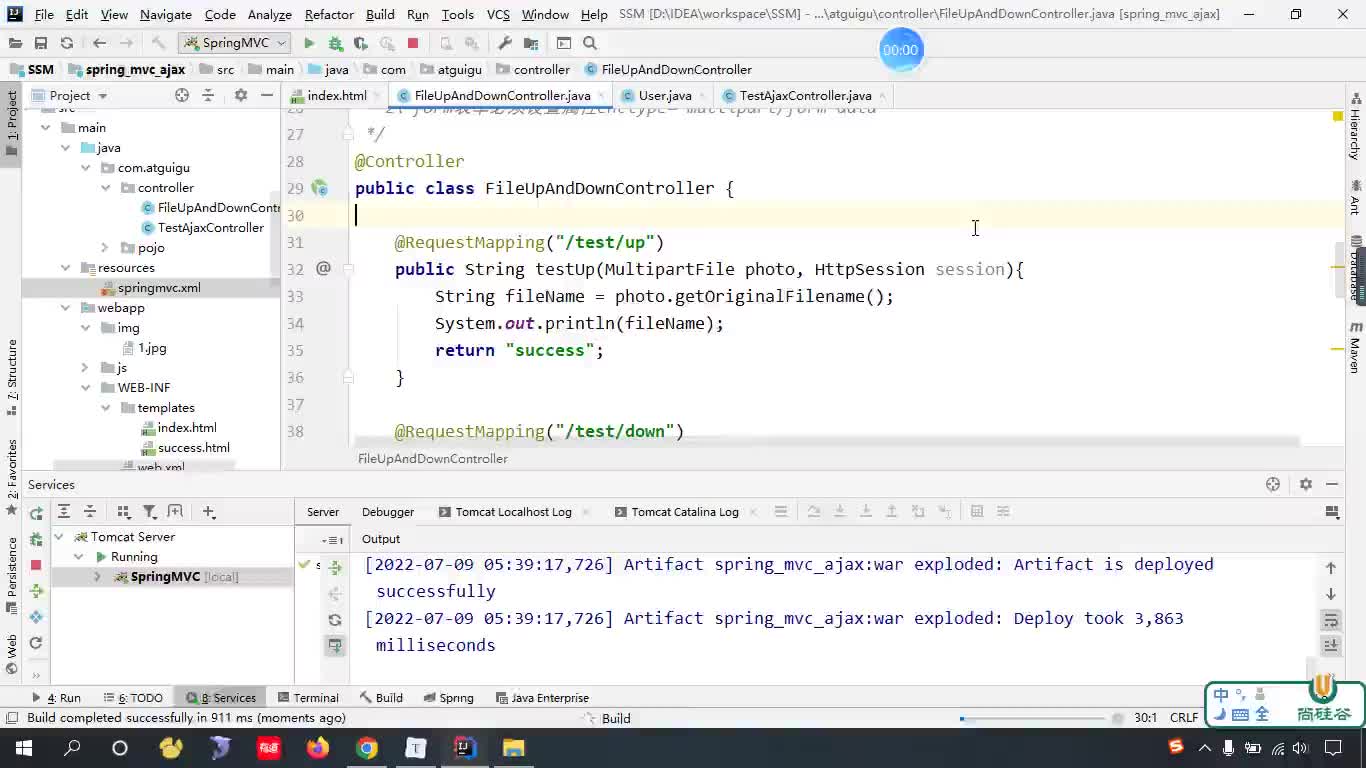Collapse the Tomcat Server tree node
The width and height of the screenshot is (1366, 768).
tap(59, 537)
